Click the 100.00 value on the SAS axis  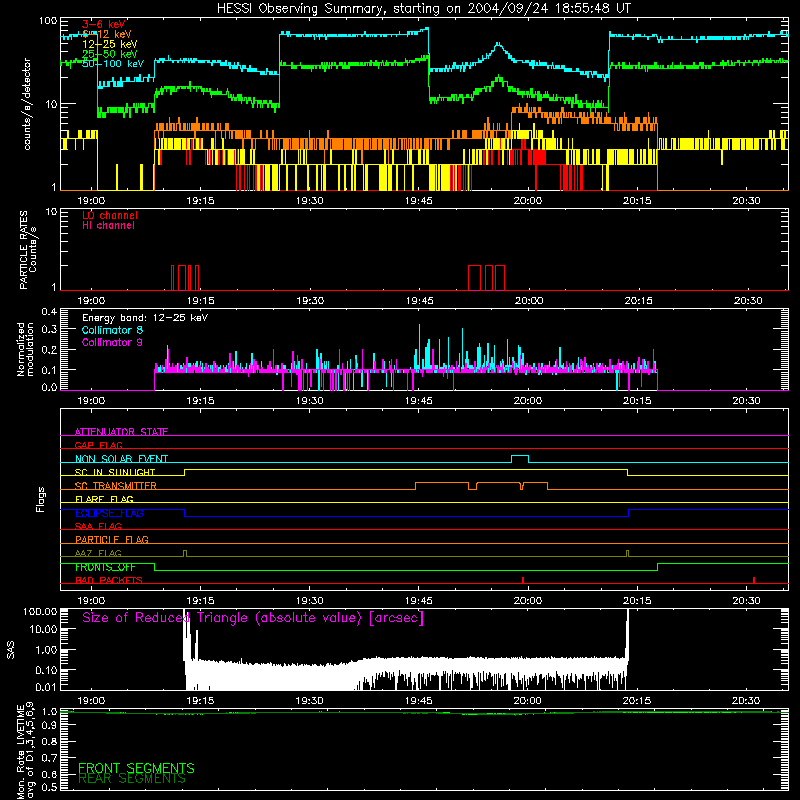click(40, 612)
